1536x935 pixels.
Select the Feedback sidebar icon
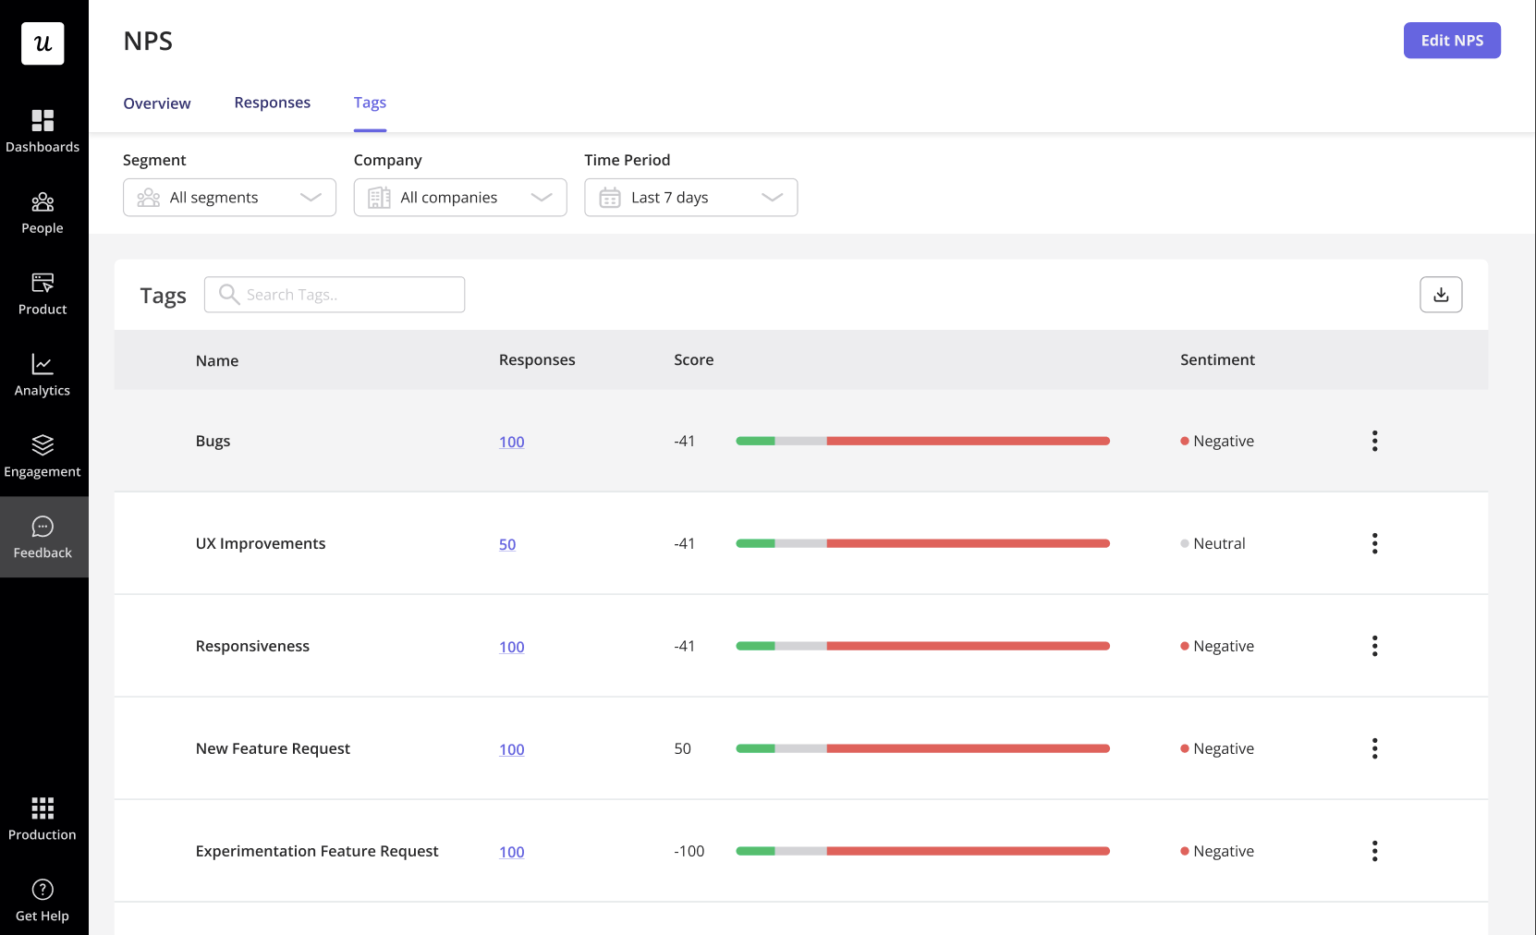[x=42, y=536]
